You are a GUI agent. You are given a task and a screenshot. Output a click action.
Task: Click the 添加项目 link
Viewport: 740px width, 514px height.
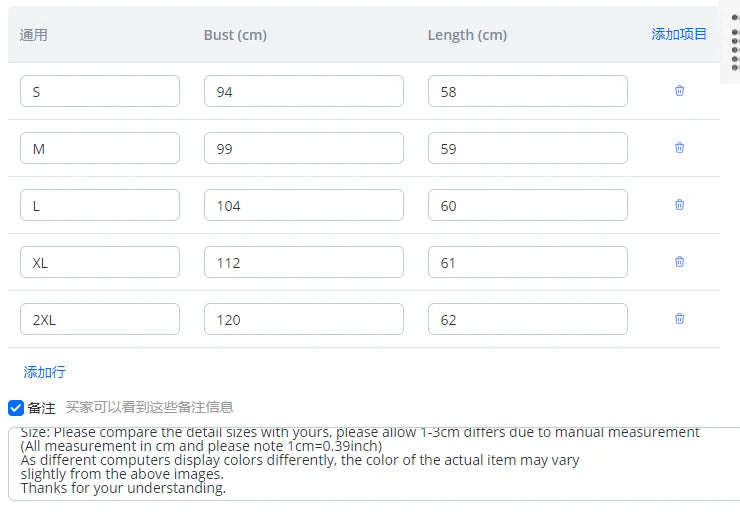point(679,34)
